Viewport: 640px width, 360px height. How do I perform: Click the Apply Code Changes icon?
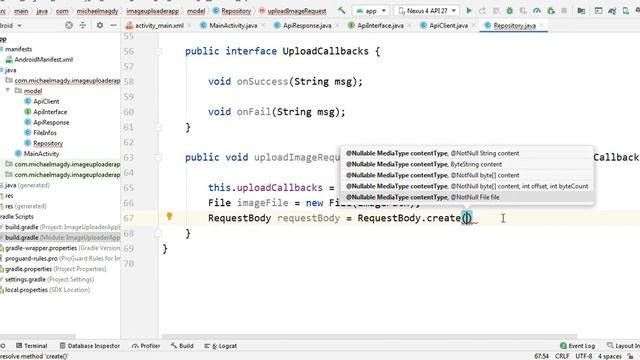coord(496,11)
